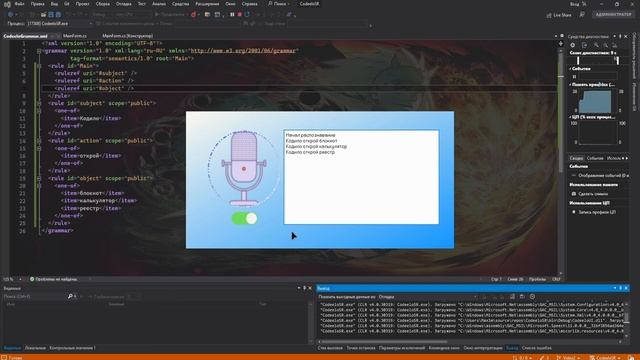Click the Live Share button

(559, 15)
